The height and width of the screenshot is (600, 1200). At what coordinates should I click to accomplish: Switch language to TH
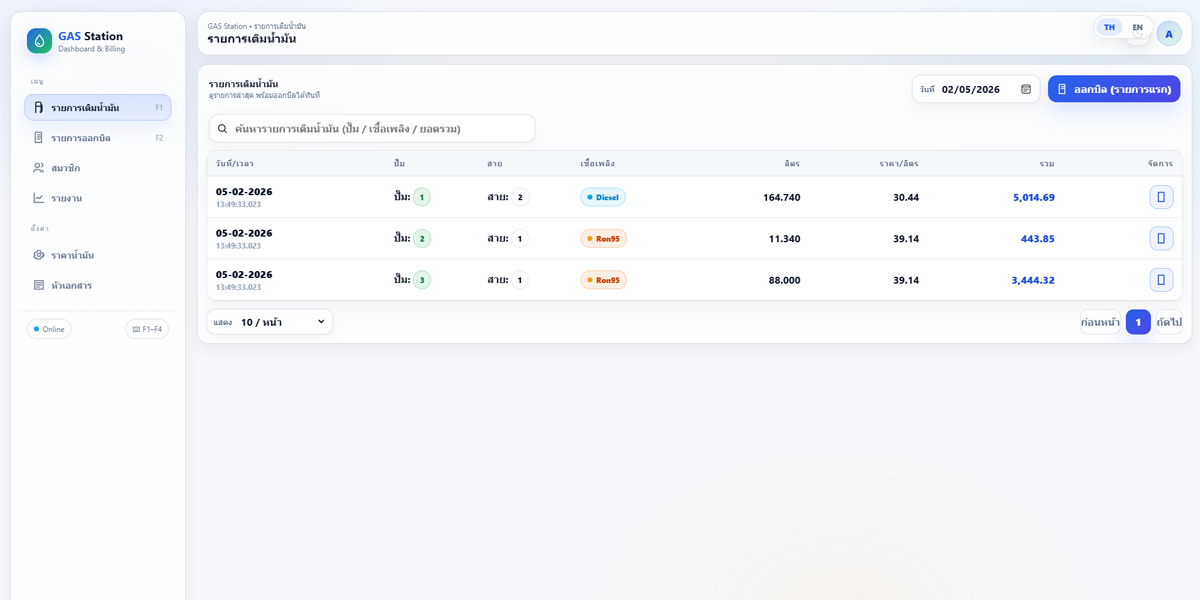point(1109,28)
